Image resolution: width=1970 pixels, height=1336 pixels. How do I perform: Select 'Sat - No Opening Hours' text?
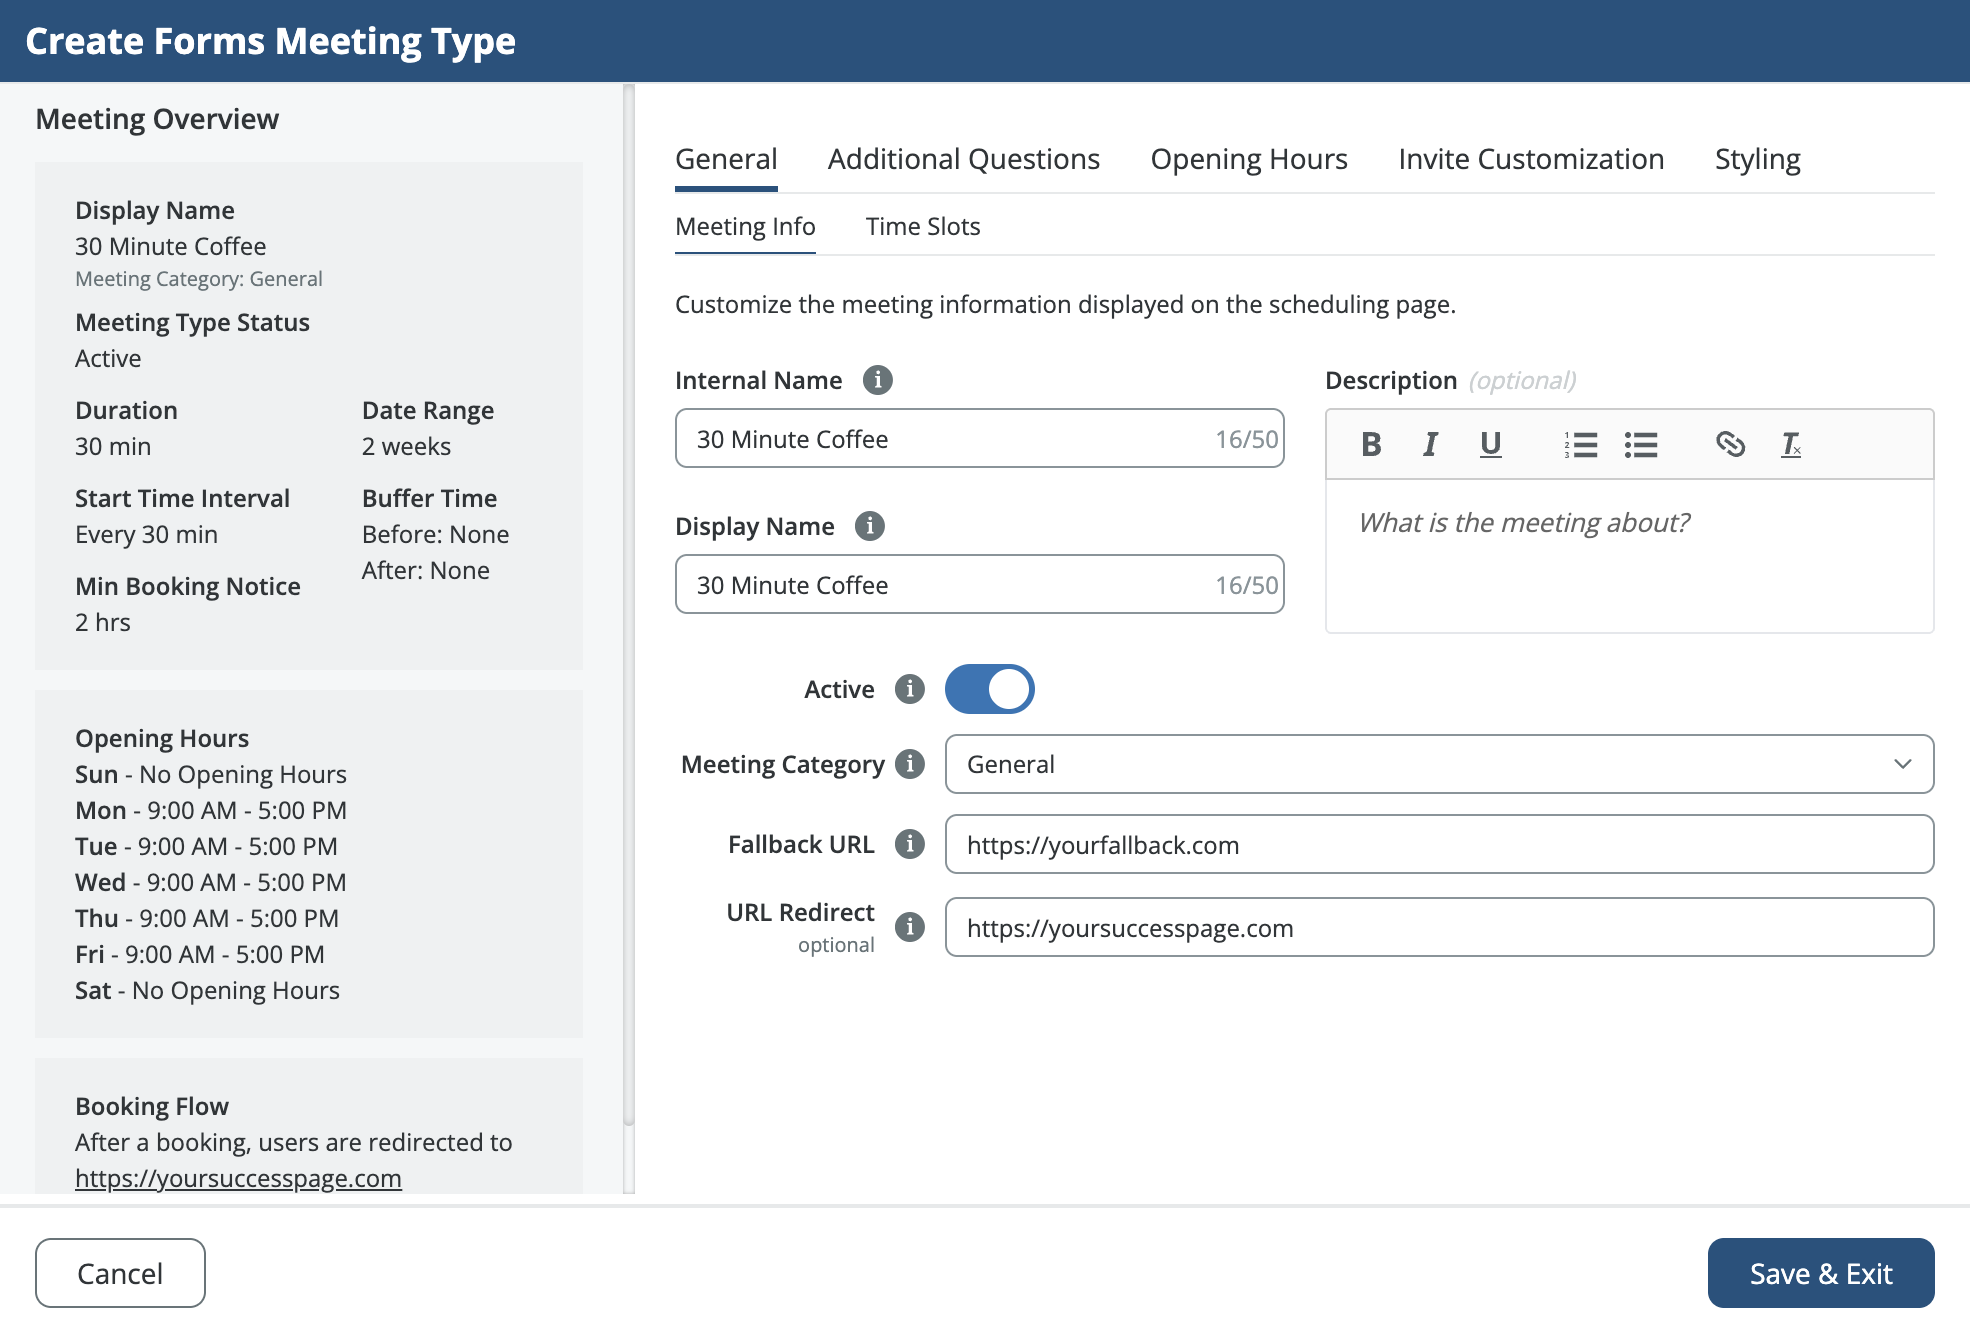207,990
